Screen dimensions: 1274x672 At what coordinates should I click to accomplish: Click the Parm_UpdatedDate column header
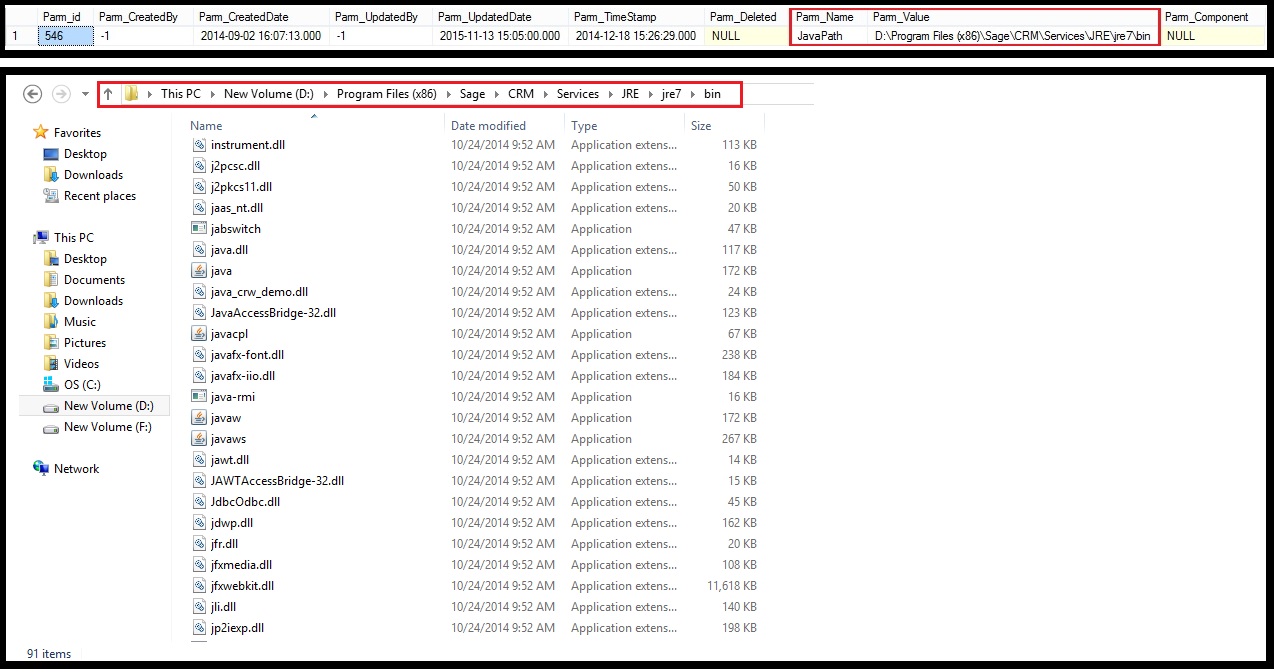pos(485,17)
